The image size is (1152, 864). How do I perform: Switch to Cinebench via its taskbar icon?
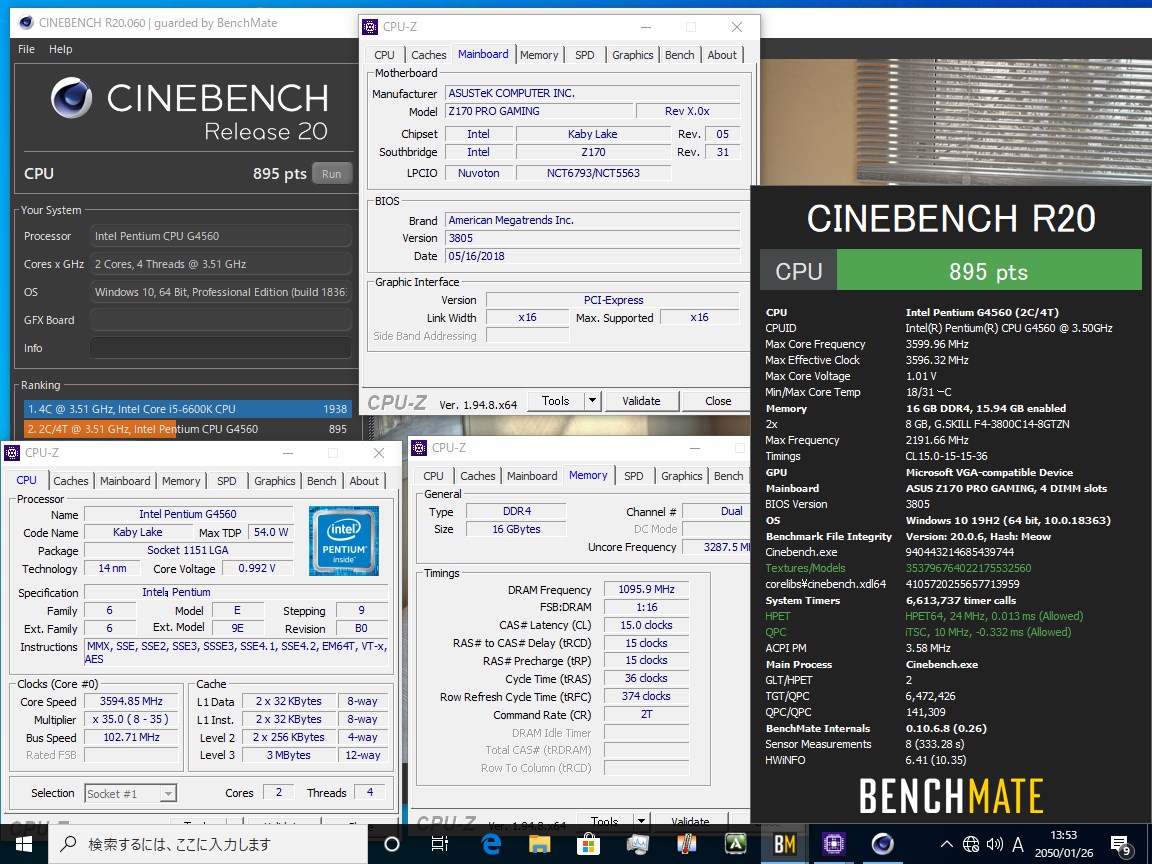[882, 844]
